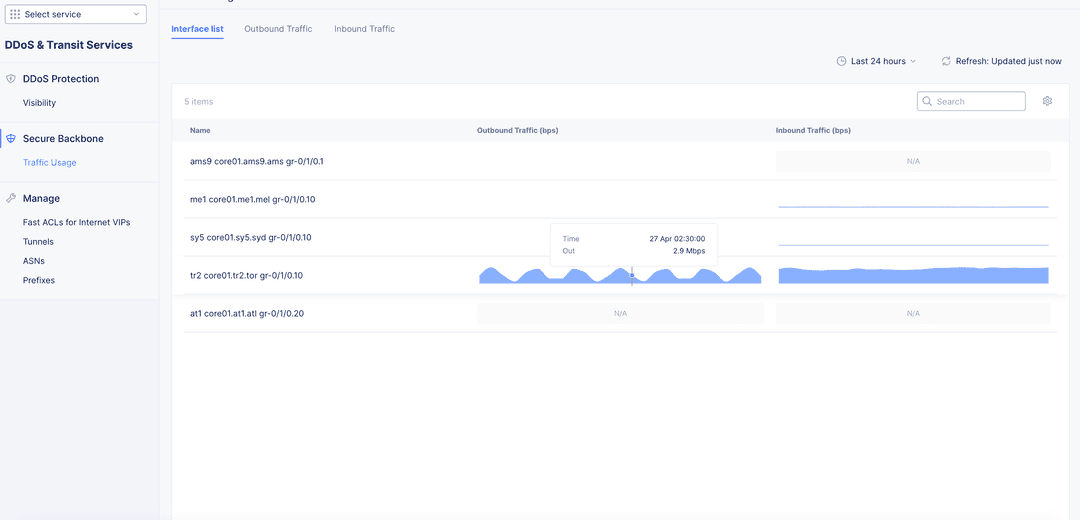Open the DDoS Protection section

pos(61,79)
